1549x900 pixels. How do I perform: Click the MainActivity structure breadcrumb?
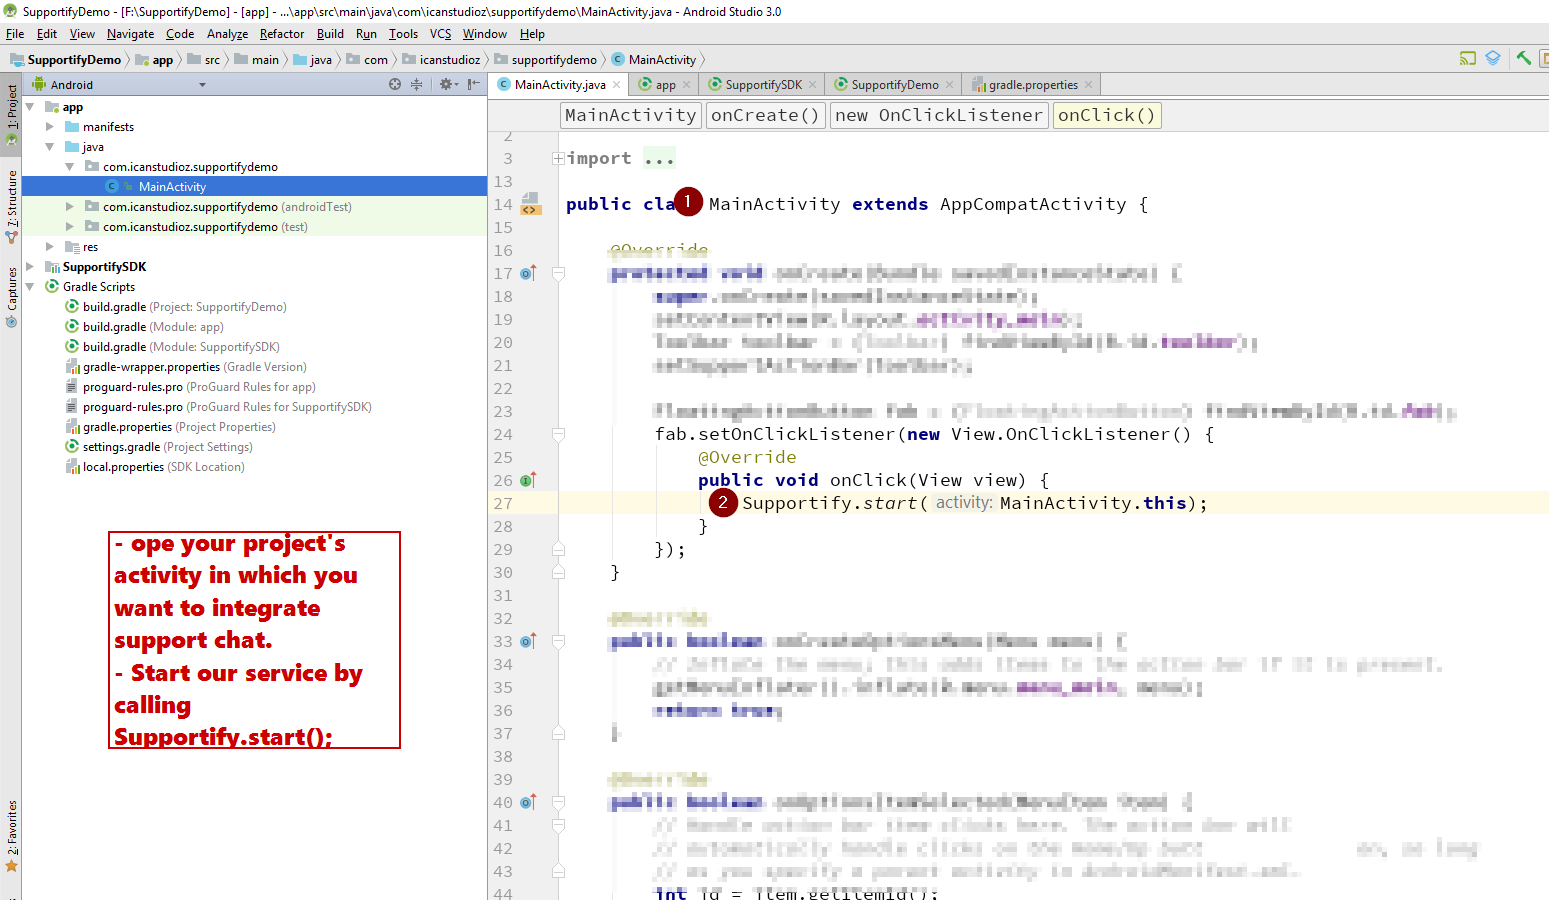tap(630, 115)
